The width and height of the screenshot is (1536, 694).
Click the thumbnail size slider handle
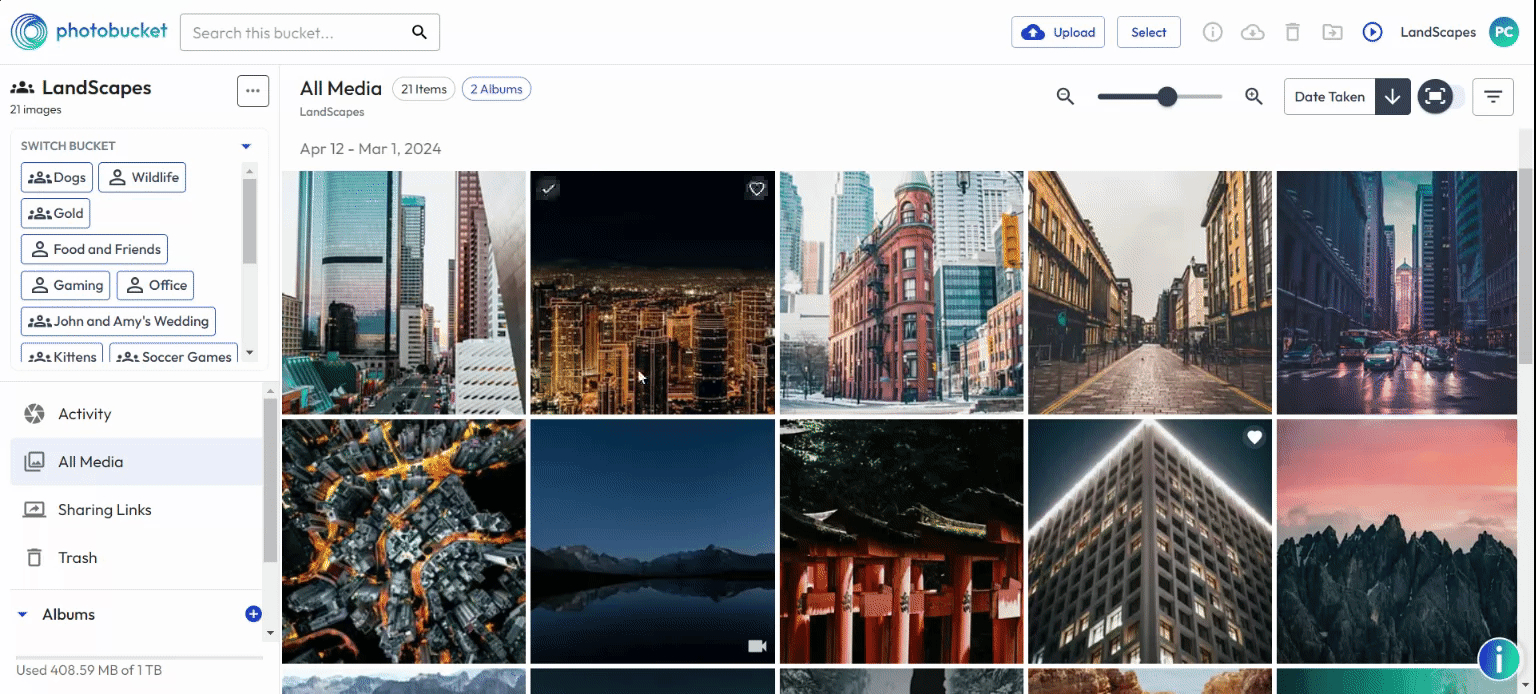coord(1166,97)
